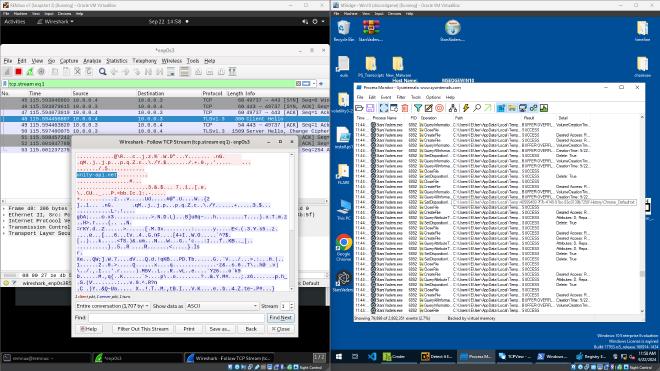Click Windows Start button on taskbar

pos(339,357)
